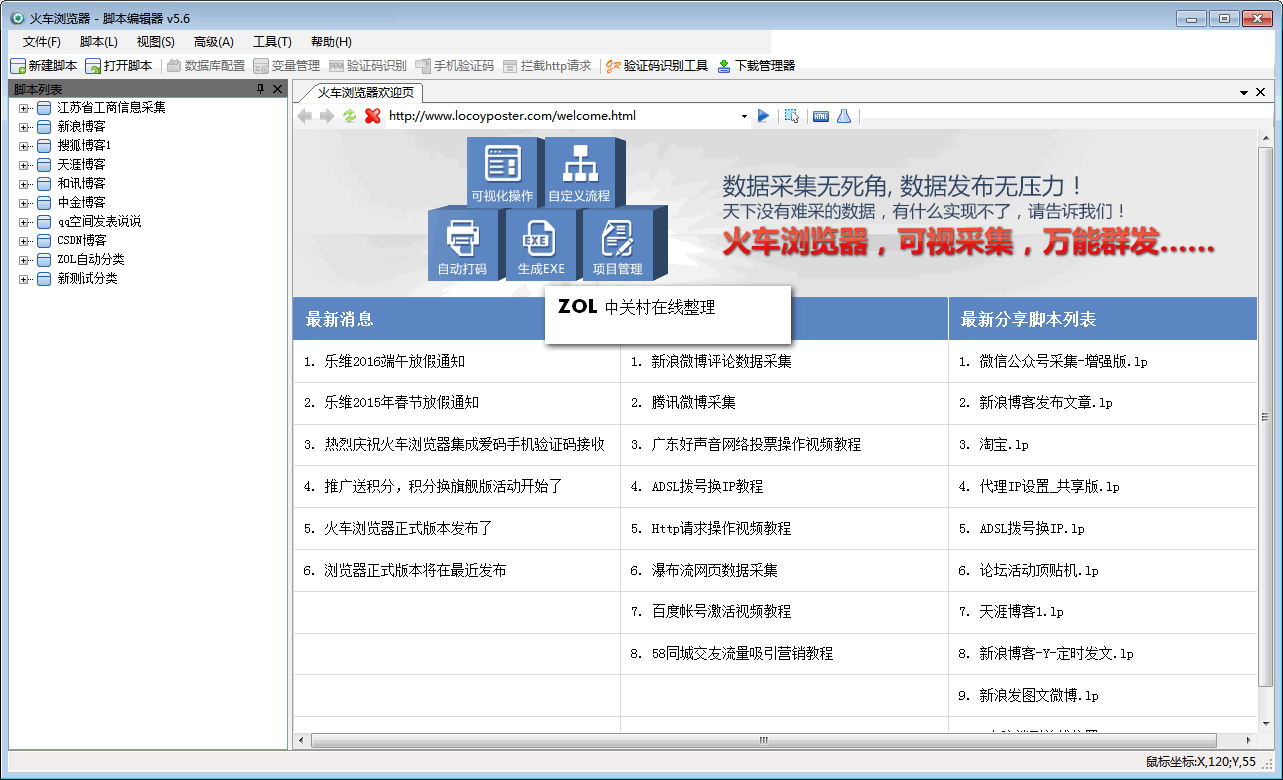Activate the element selection picker icon

[x=792, y=116]
